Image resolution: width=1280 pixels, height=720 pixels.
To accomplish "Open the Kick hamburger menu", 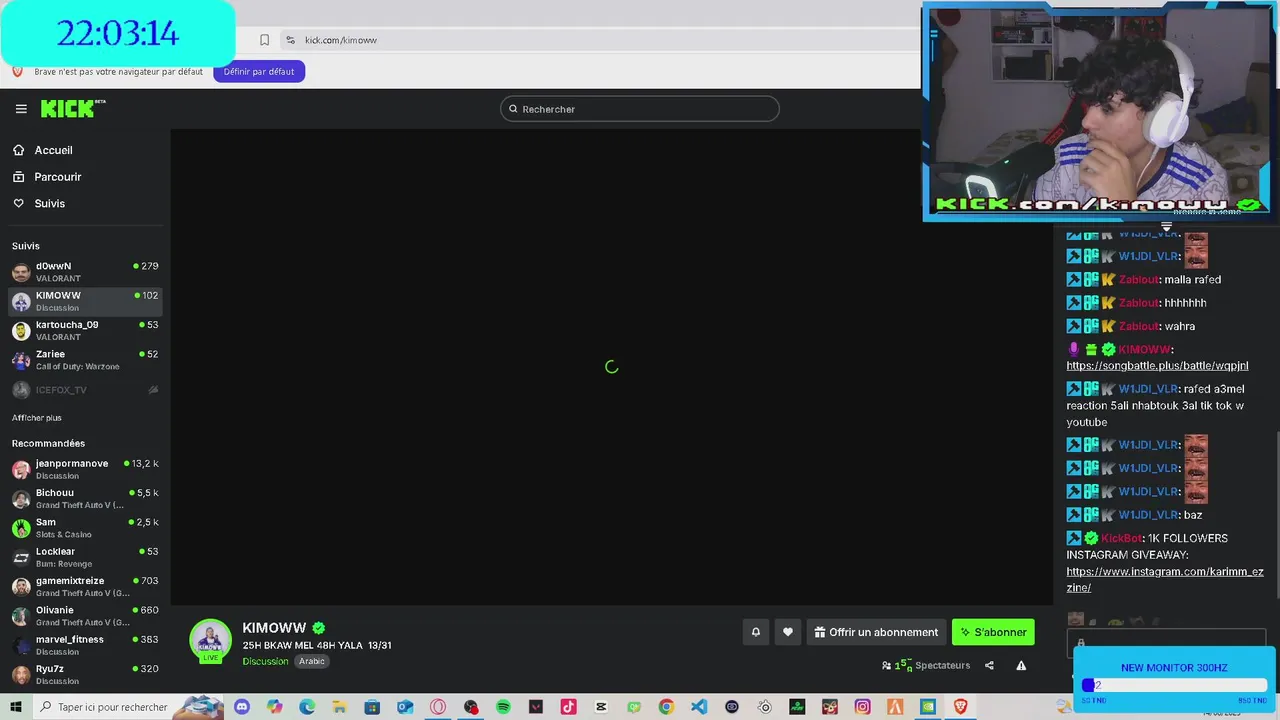I will (x=21, y=109).
